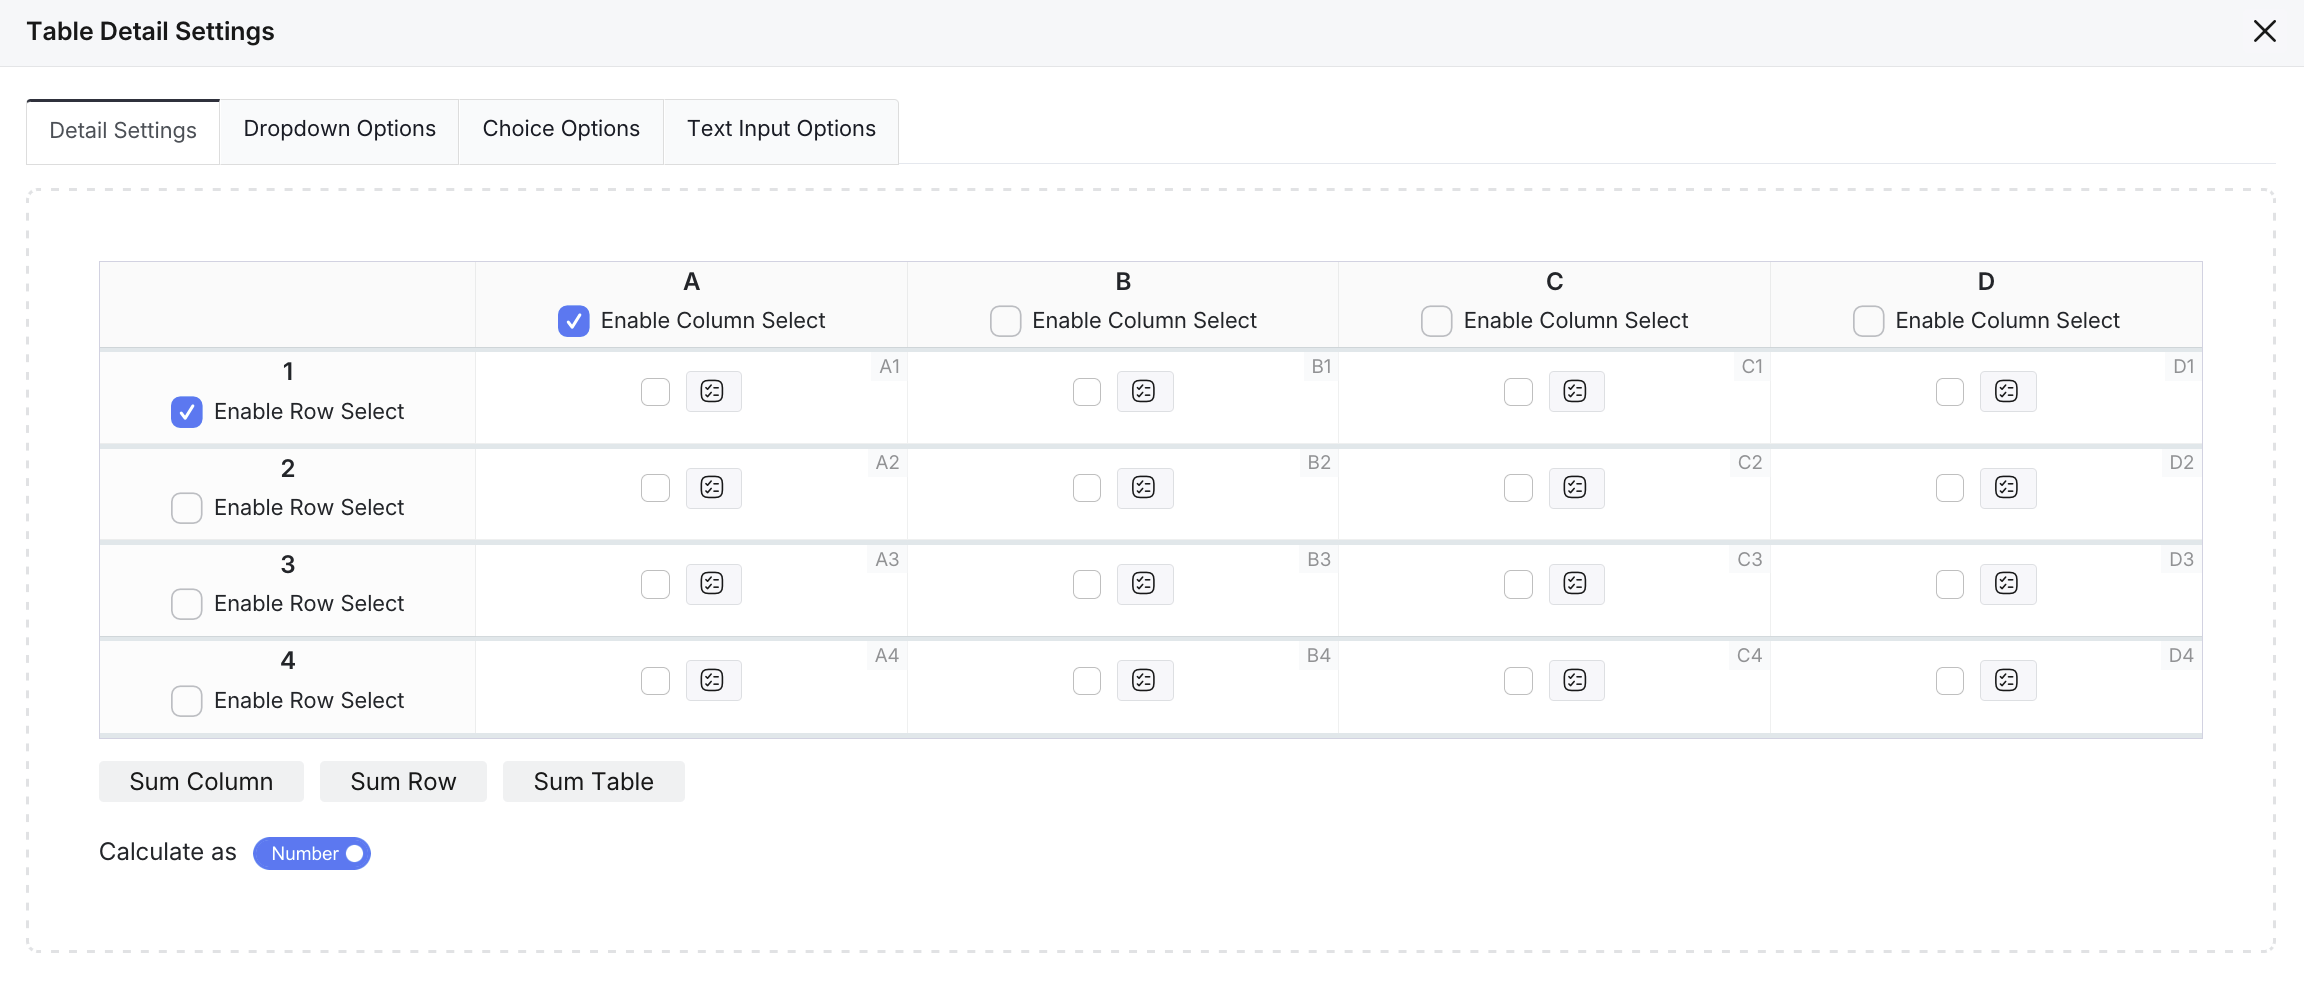Click the options icon in cell D1
The width and height of the screenshot is (2304, 996).
point(2007,391)
